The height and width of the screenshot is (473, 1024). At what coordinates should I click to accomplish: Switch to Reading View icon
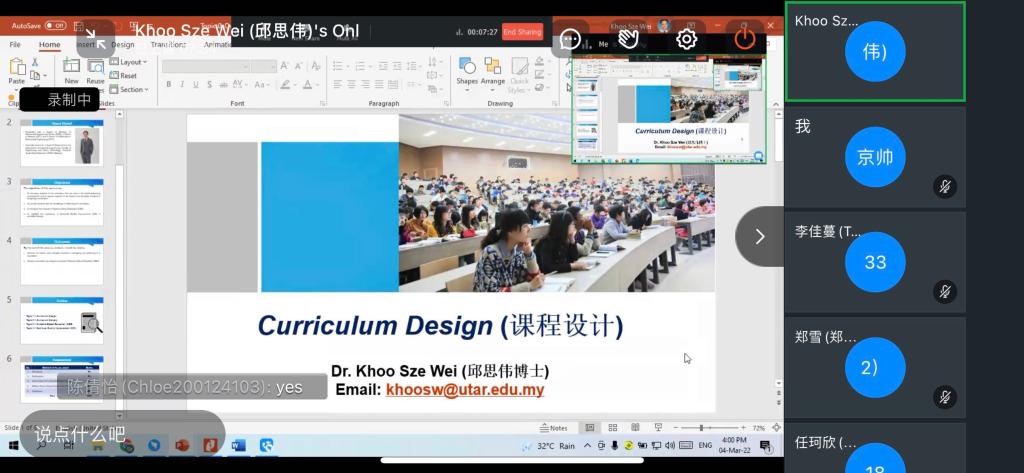(x=635, y=428)
